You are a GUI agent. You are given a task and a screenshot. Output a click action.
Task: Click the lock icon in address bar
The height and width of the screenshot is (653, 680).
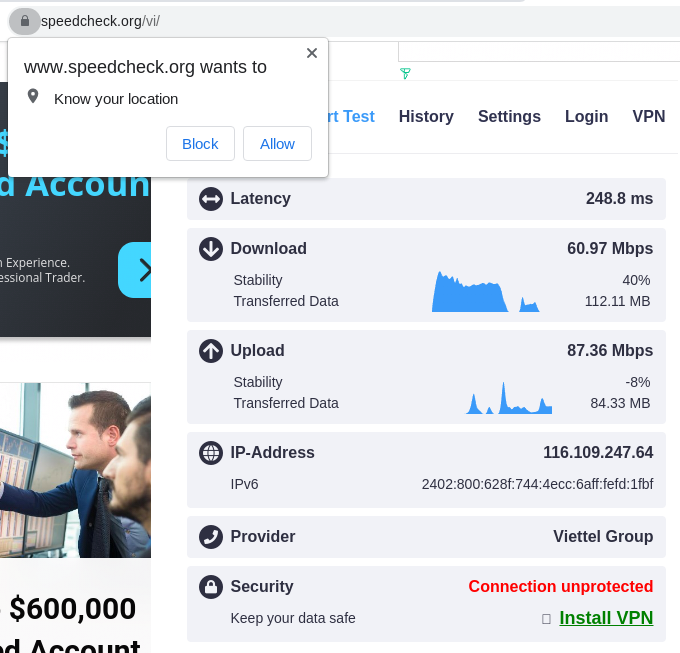(25, 21)
